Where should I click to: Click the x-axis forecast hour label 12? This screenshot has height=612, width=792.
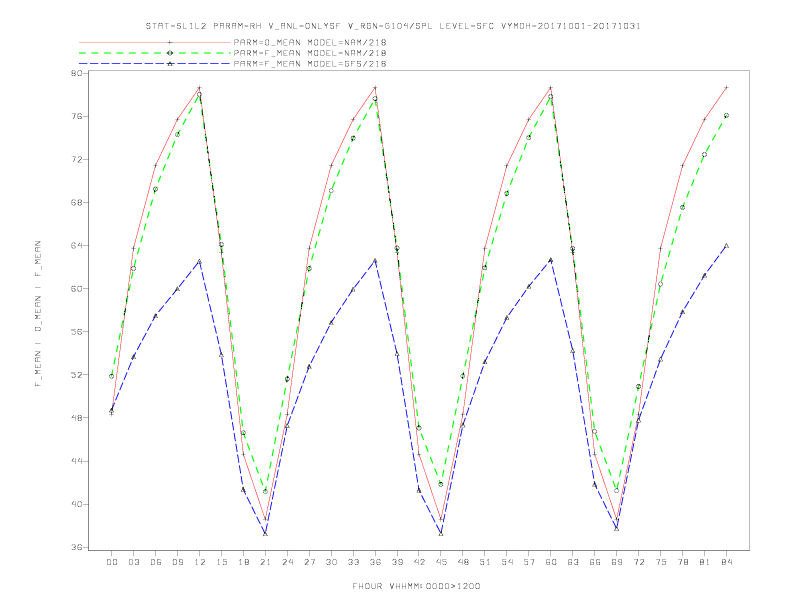point(200,562)
